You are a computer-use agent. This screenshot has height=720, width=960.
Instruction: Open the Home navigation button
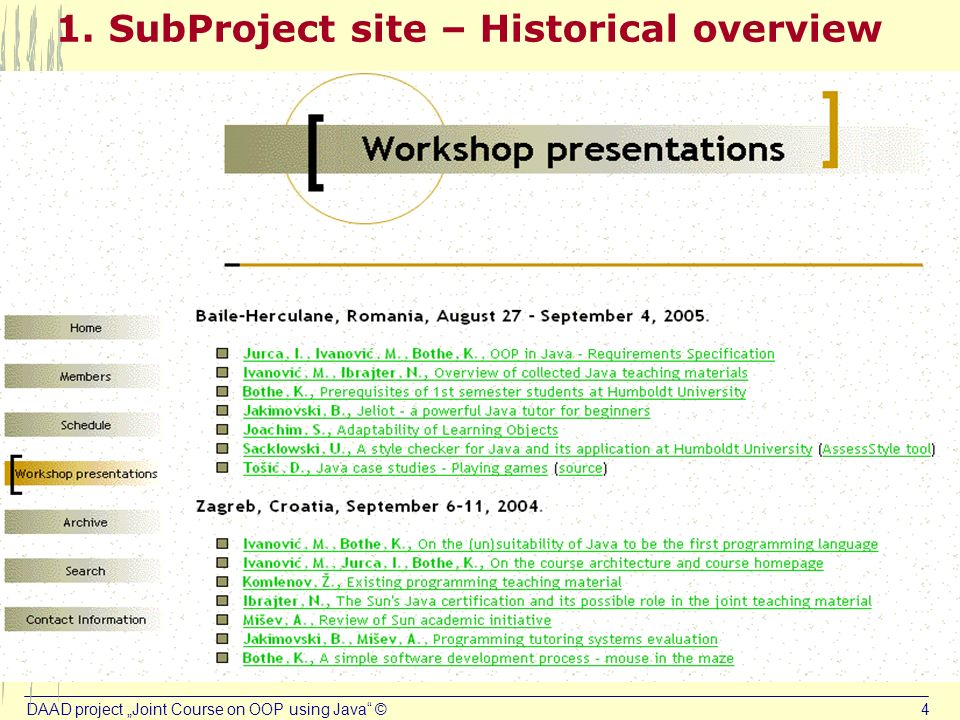click(83, 328)
